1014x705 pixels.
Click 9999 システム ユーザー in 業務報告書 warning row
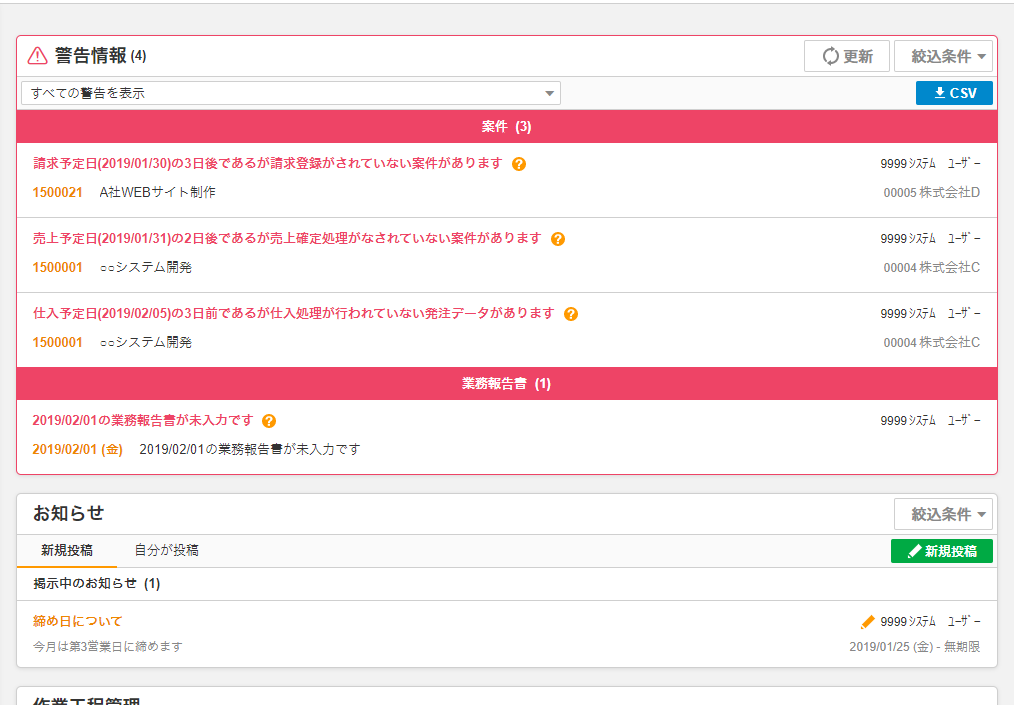click(931, 420)
